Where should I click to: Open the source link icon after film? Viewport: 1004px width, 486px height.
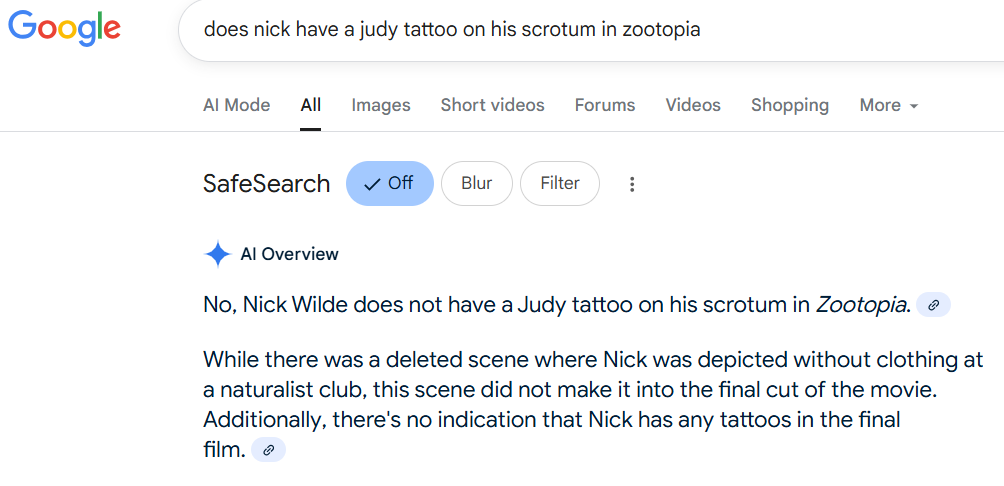pyautogui.click(x=268, y=450)
